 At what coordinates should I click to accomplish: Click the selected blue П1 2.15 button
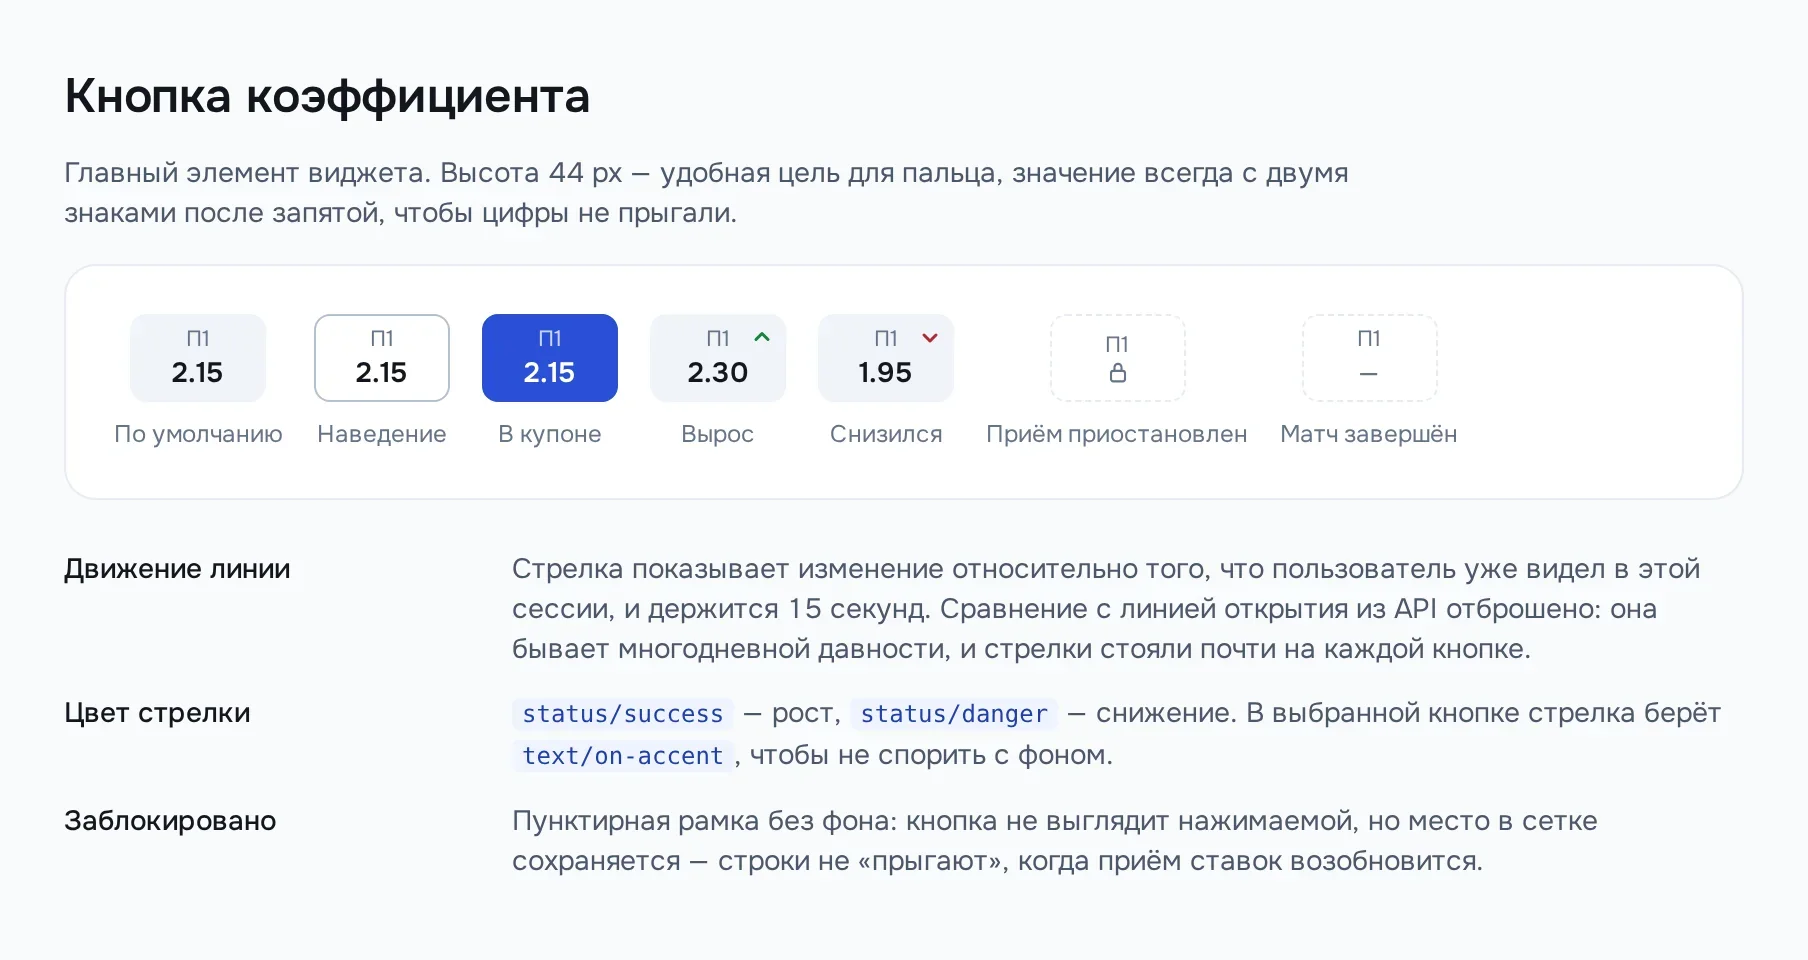point(550,358)
